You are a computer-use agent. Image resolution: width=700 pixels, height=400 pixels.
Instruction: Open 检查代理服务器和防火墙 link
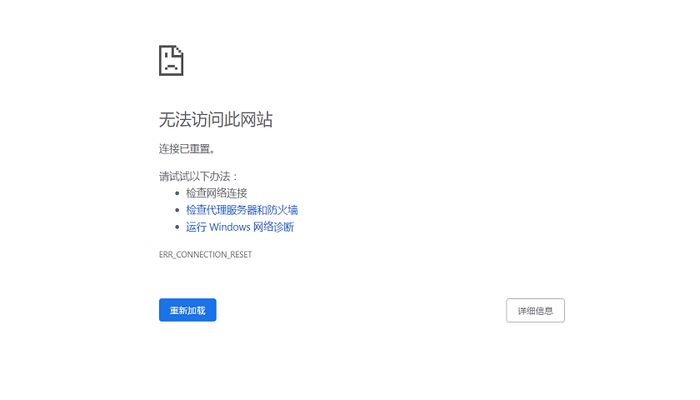click(x=242, y=210)
